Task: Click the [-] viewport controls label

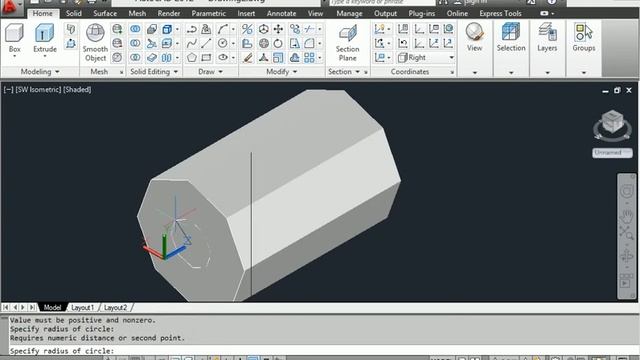Action: pyautogui.click(x=8, y=89)
